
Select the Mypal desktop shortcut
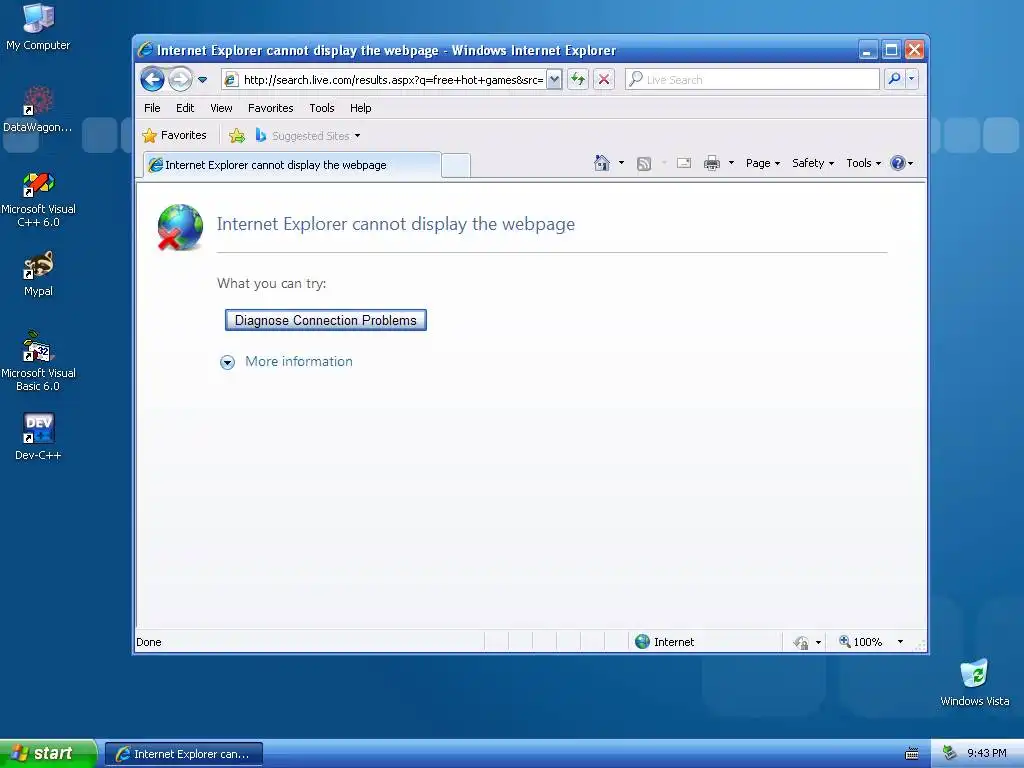[x=38, y=274]
